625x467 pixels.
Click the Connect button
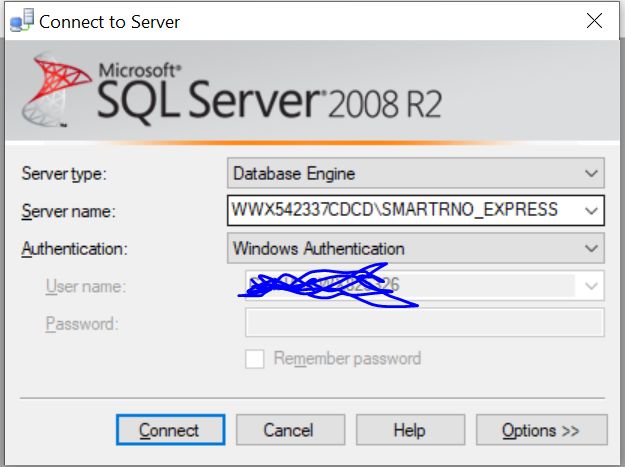171,430
